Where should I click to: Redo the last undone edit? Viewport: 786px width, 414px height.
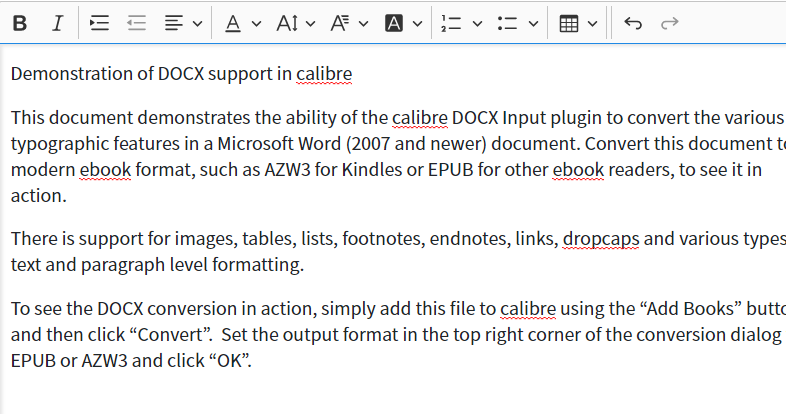670,23
